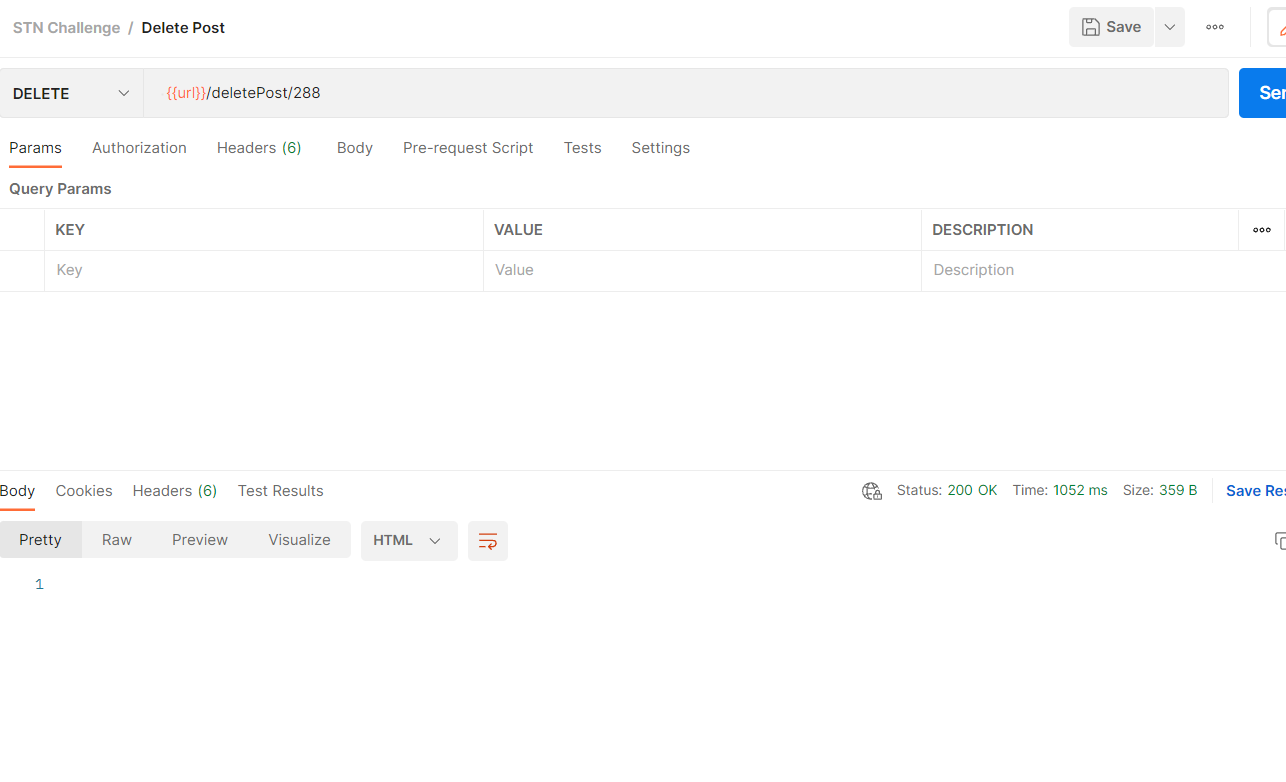Open the request Settings tab
Image resolution: width=1286 pixels, height=782 pixels.
tap(660, 148)
